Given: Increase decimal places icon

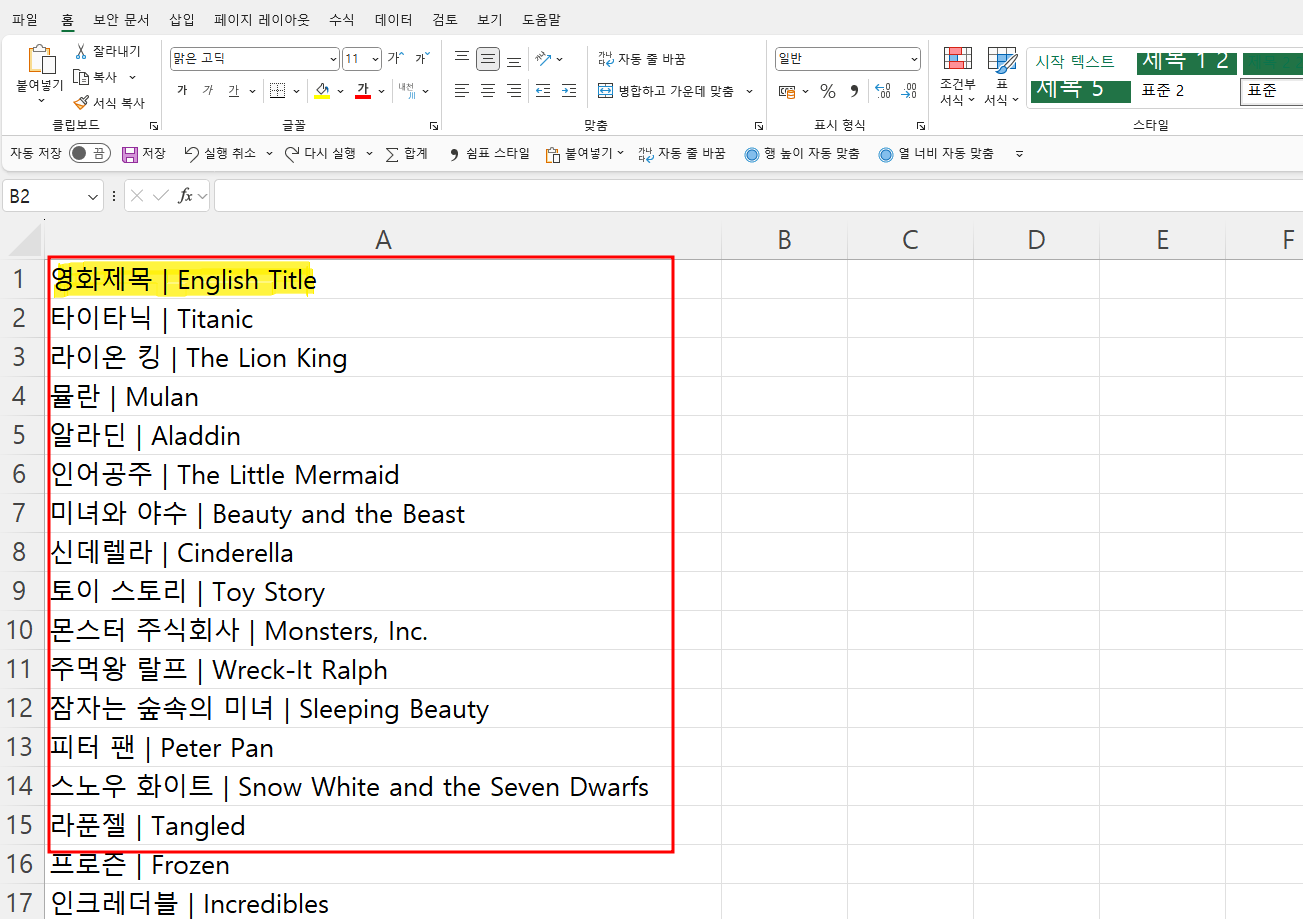Looking at the screenshot, I should tap(883, 91).
